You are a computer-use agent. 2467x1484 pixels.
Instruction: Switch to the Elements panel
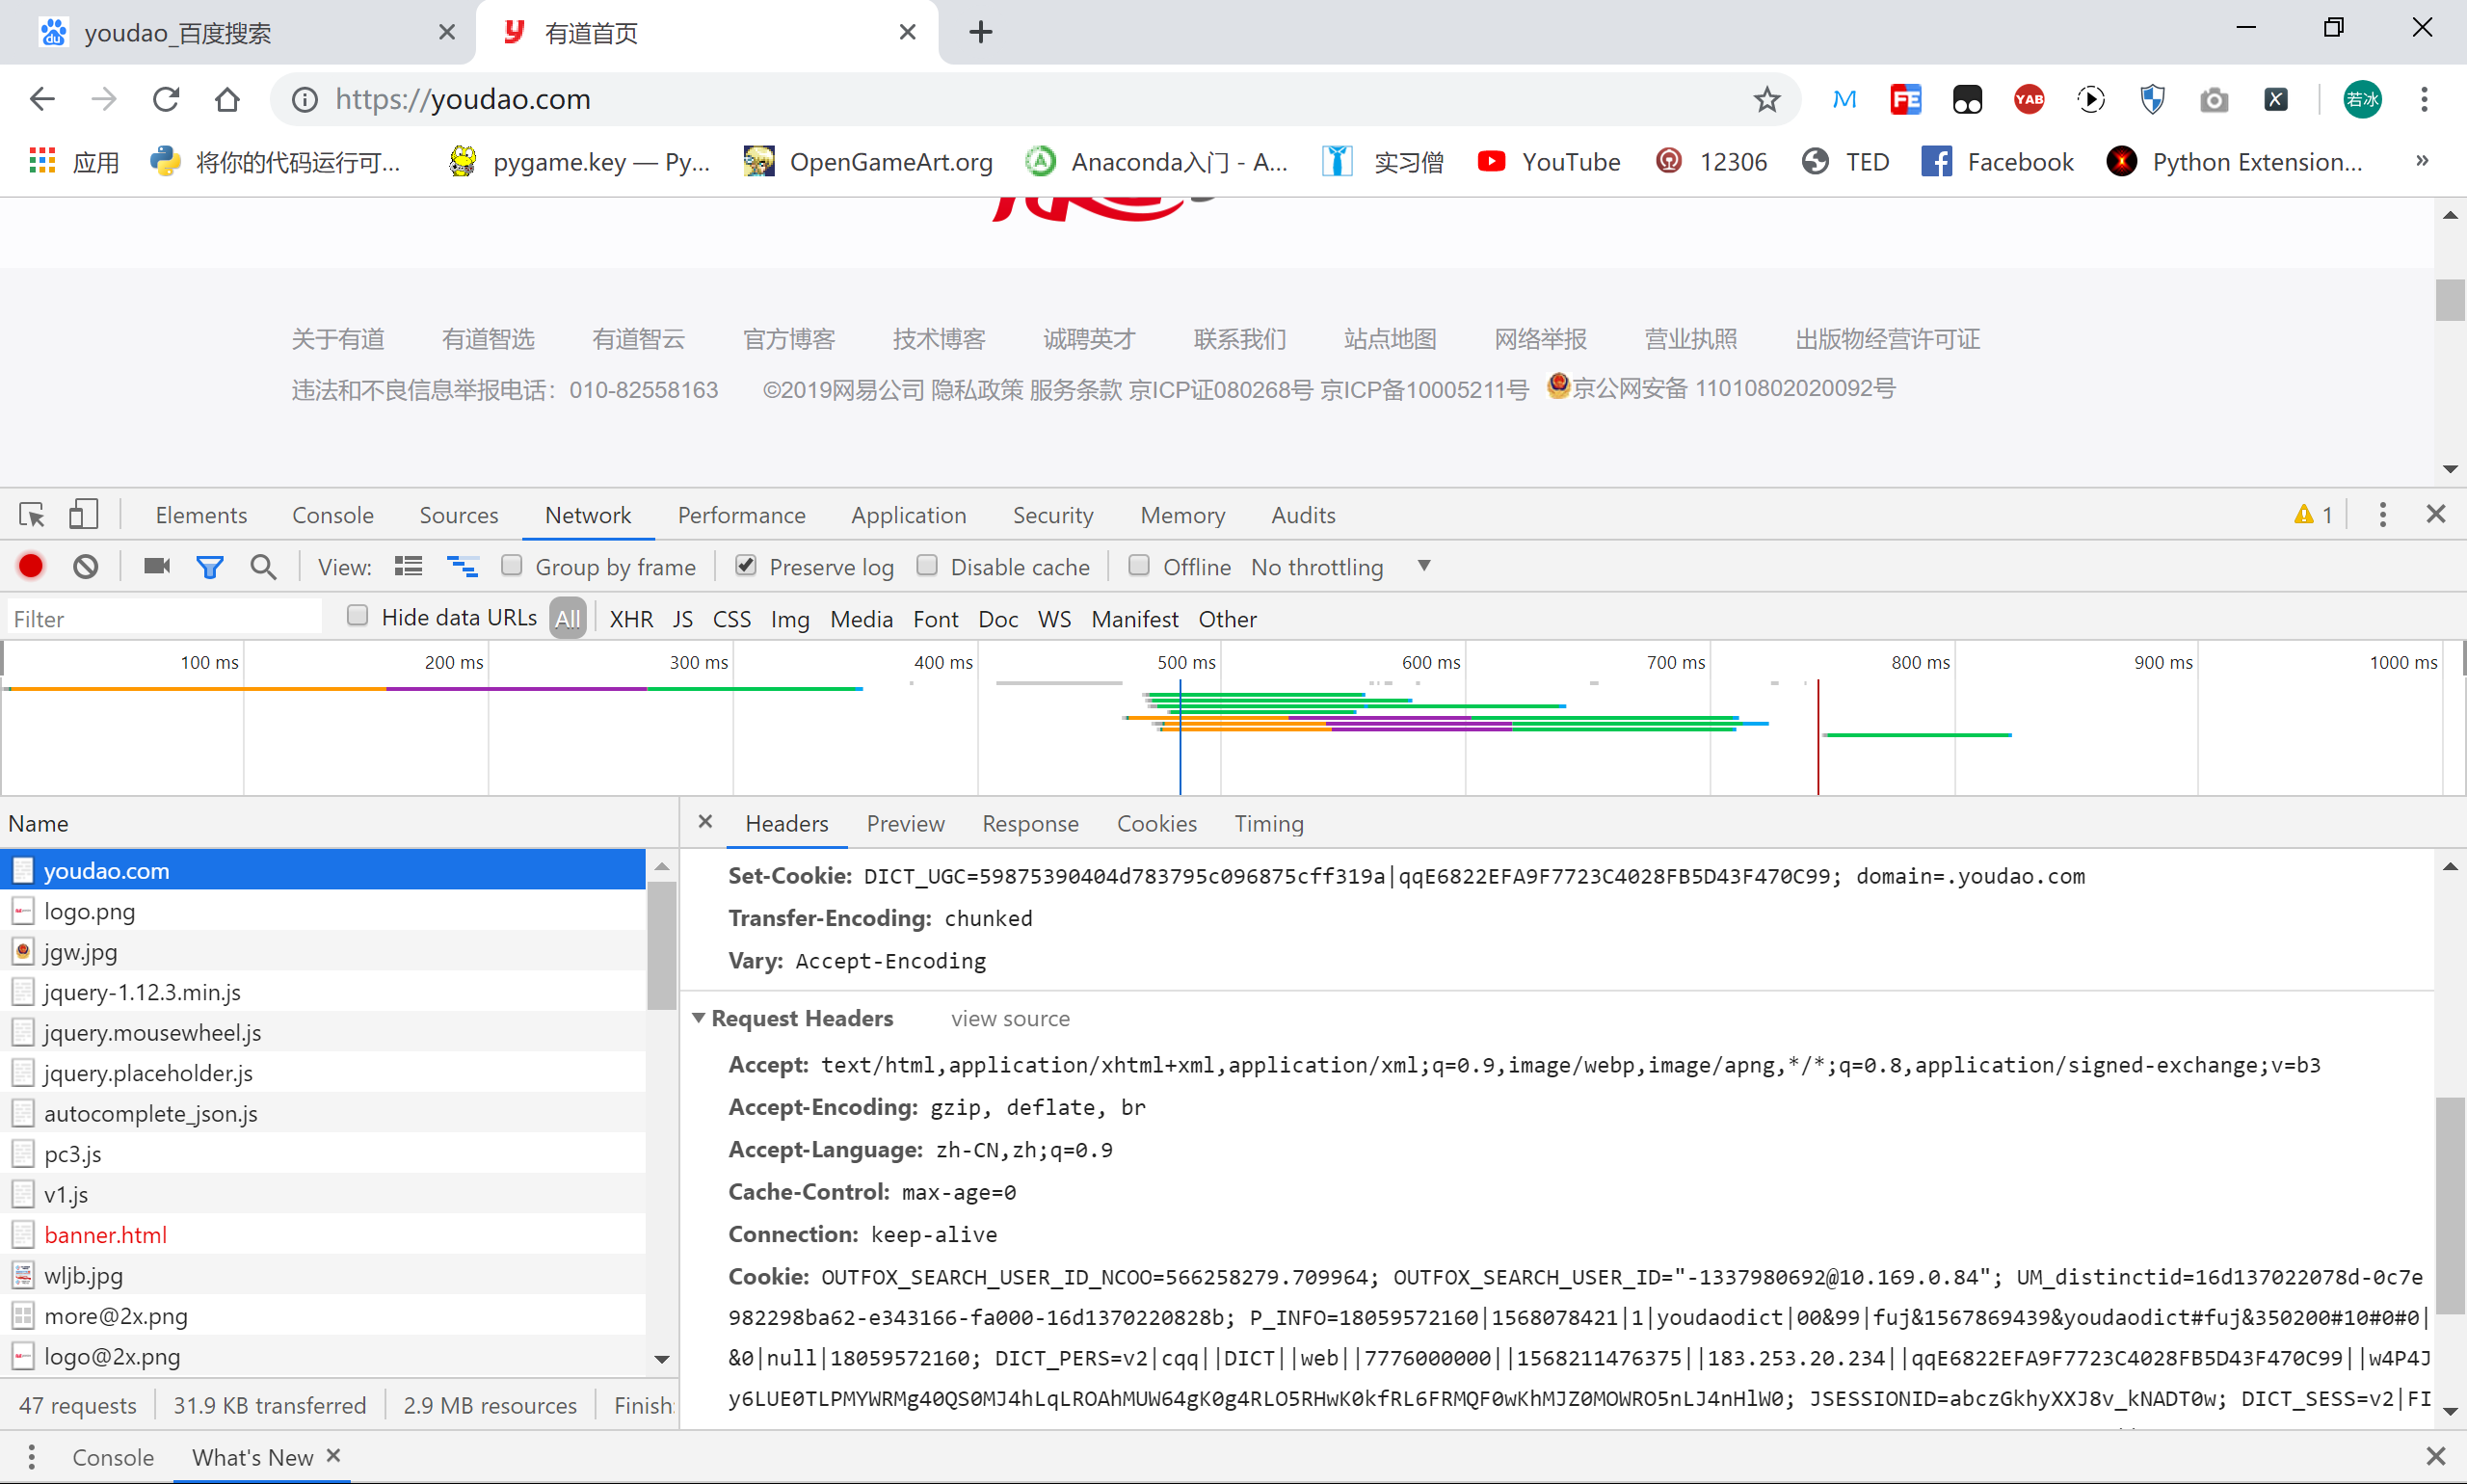pyautogui.click(x=201, y=515)
